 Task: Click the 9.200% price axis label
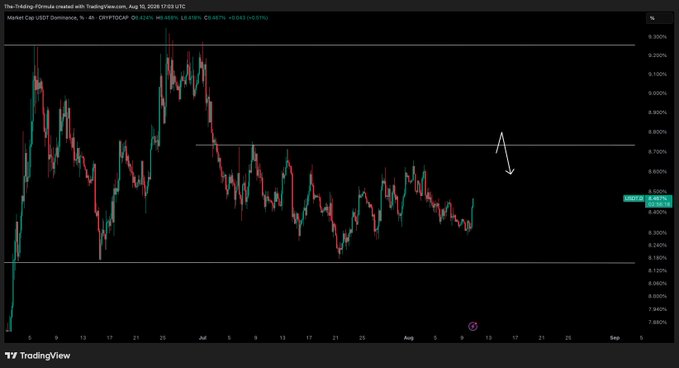[x=657, y=55]
